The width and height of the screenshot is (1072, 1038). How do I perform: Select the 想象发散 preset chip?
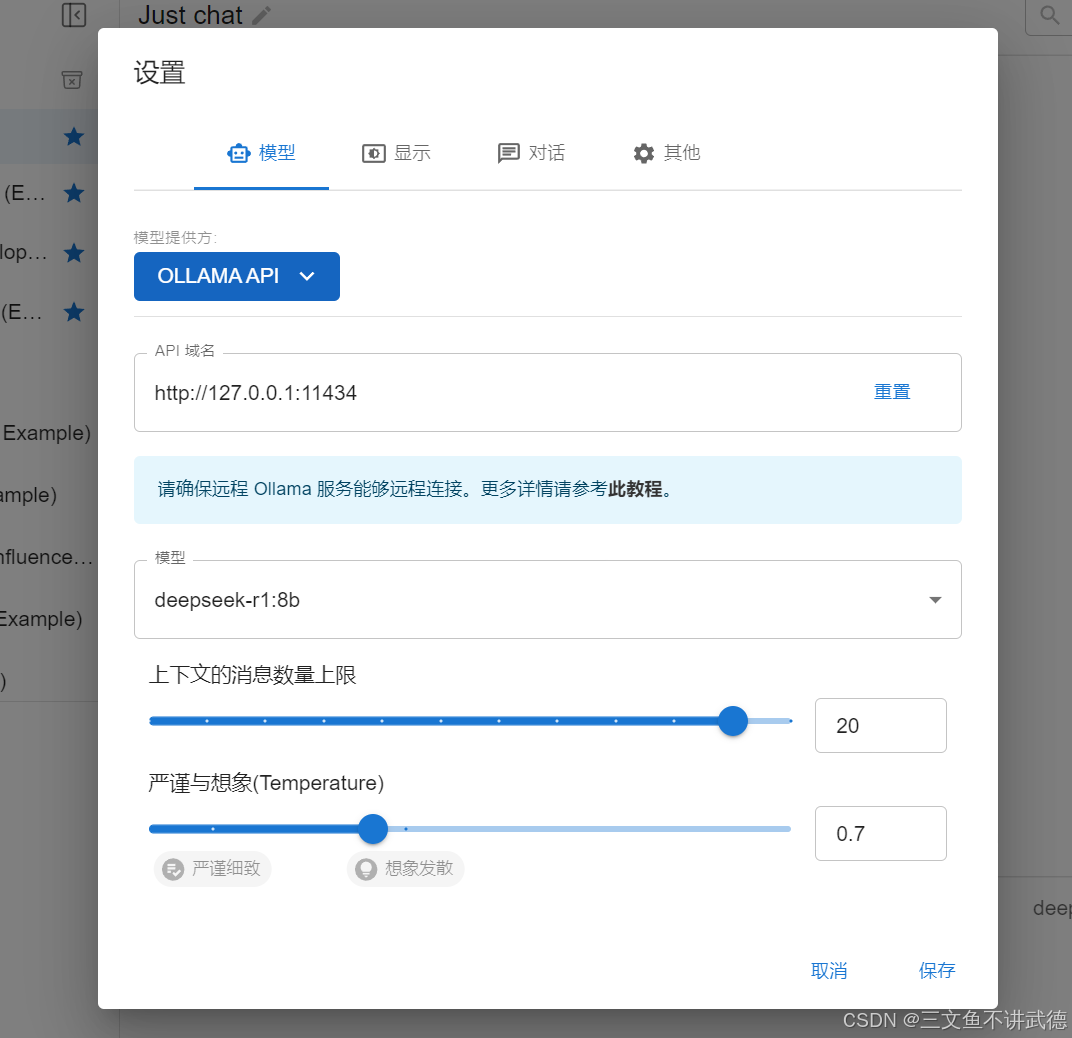[x=405, y=869]
